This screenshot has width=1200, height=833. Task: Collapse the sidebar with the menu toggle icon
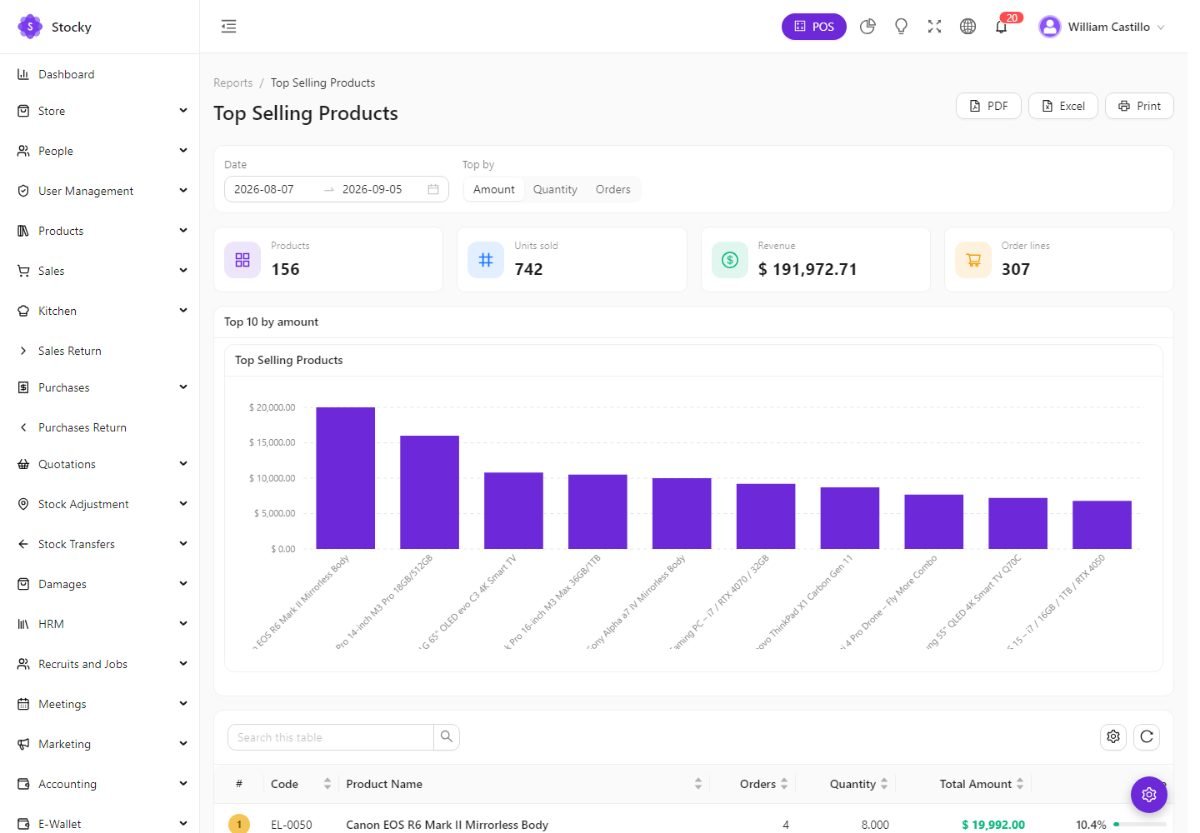pos(229,27)
